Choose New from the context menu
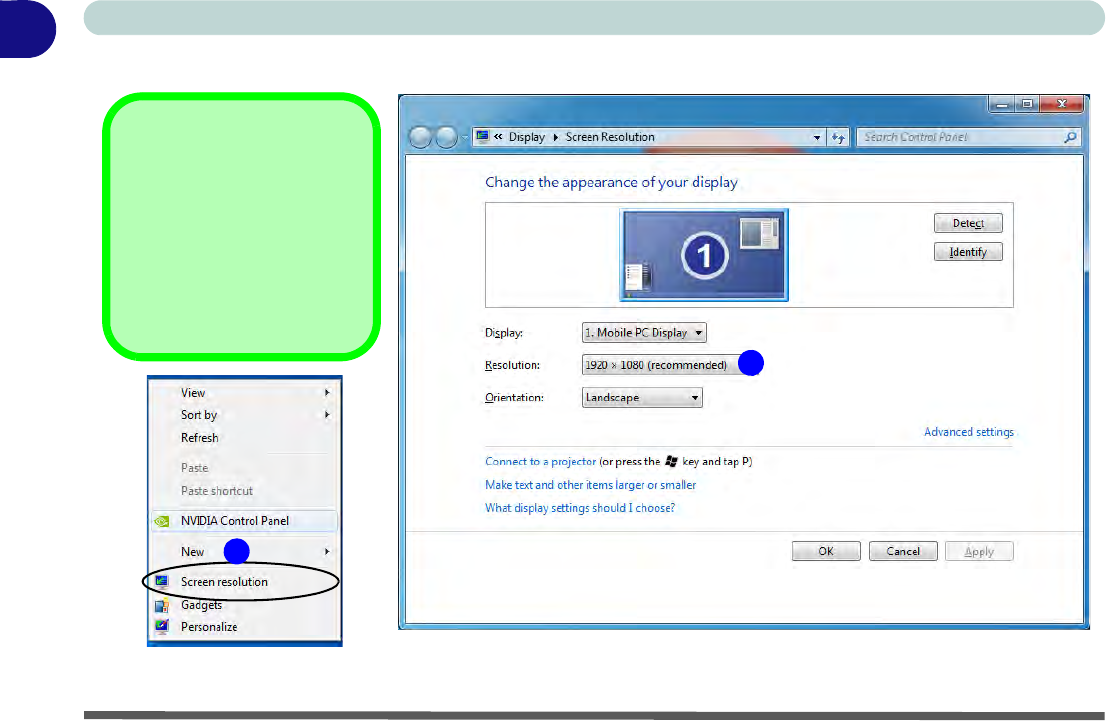Viewport: 1106px width, 721px height. (x=244, y=552)
